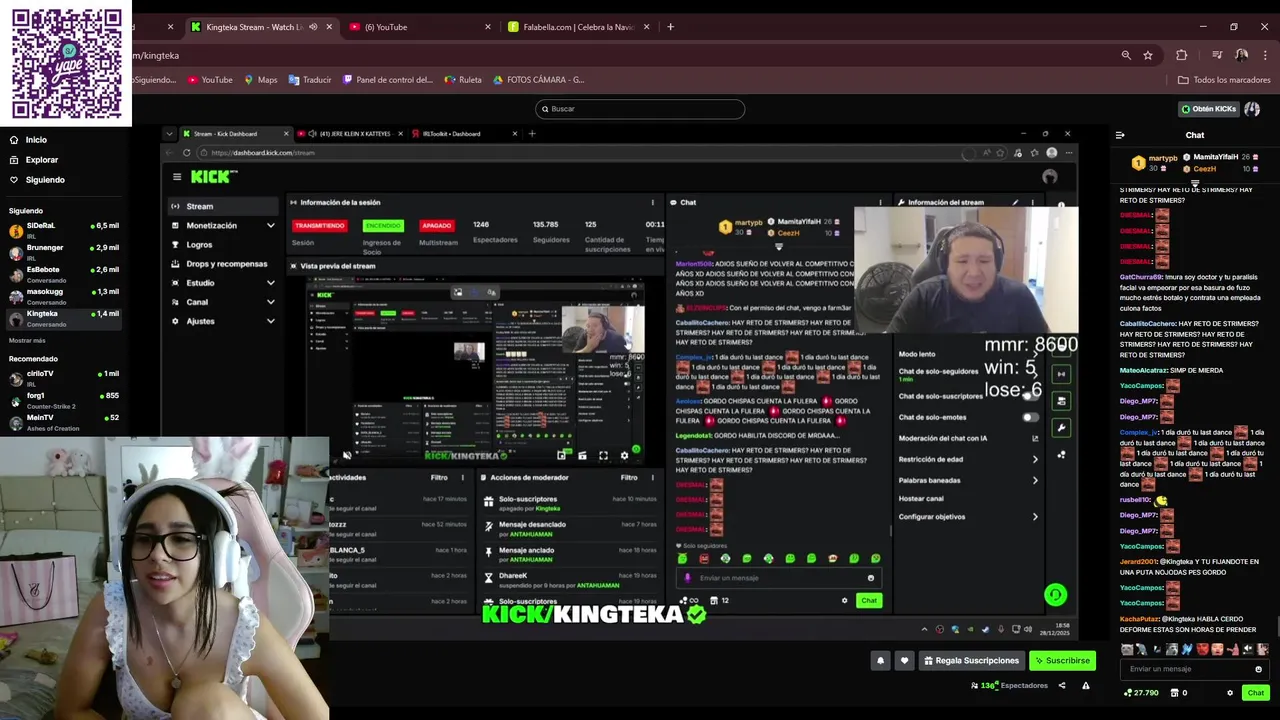Open recommended channel forg1
Image resolution: width=1280 pixels, height=720 pixels.
tap(64, 399)
